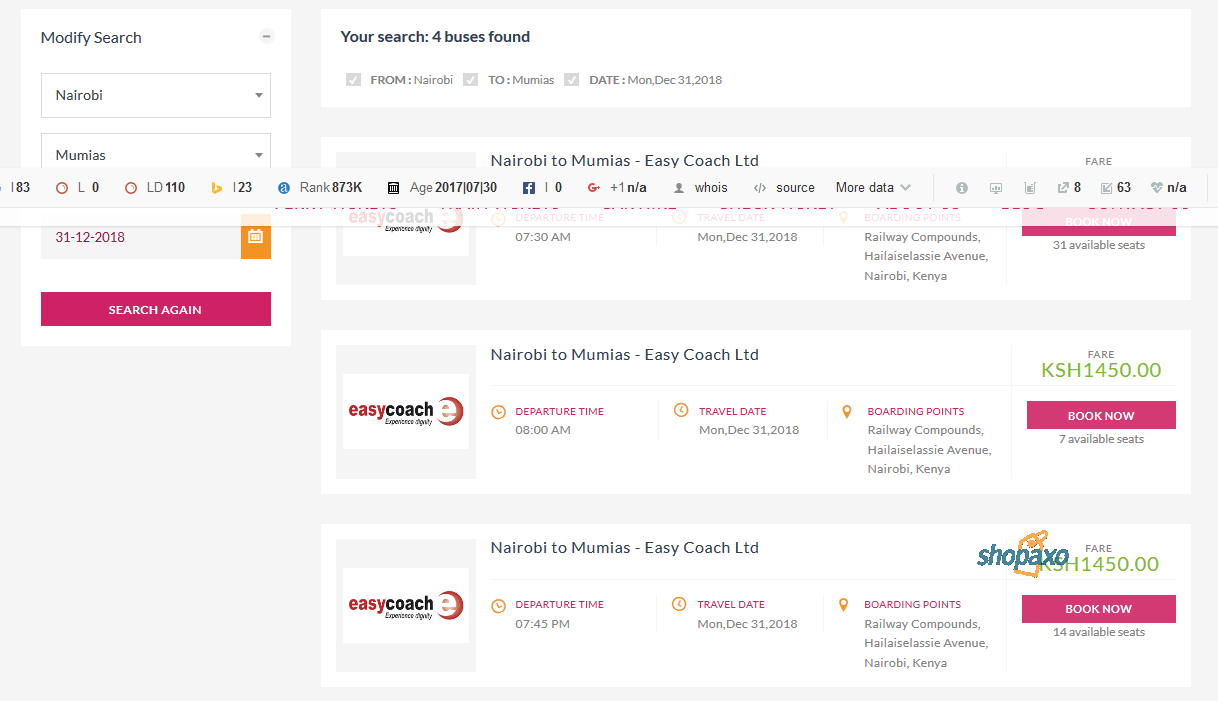Collapse the Modify Search panel
Viewport: 1218px width, 701px height.
click(x=266, y=35)
